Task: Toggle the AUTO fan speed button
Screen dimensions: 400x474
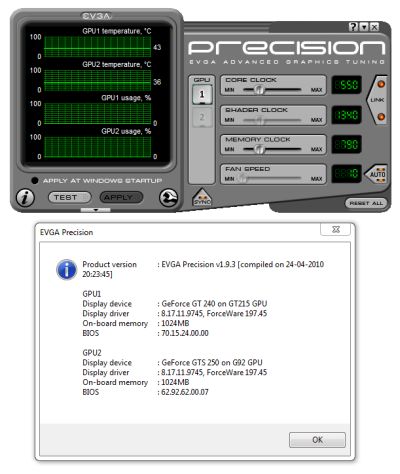Action: click(377, 174)
